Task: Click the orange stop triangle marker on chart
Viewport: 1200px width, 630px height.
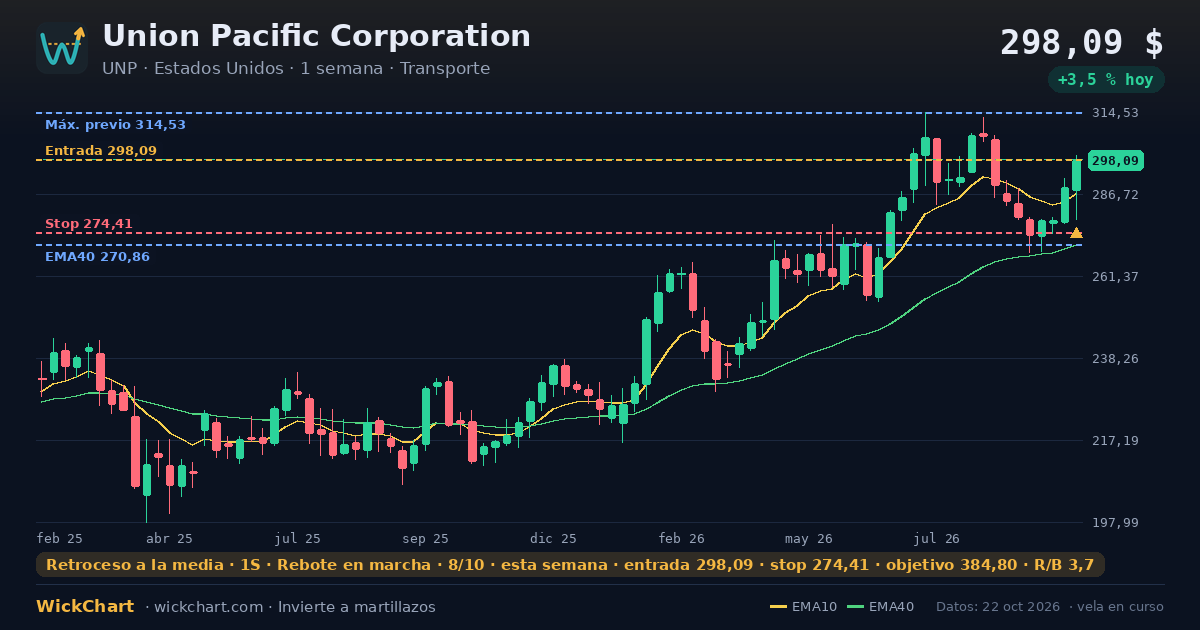Action: 1076,233
